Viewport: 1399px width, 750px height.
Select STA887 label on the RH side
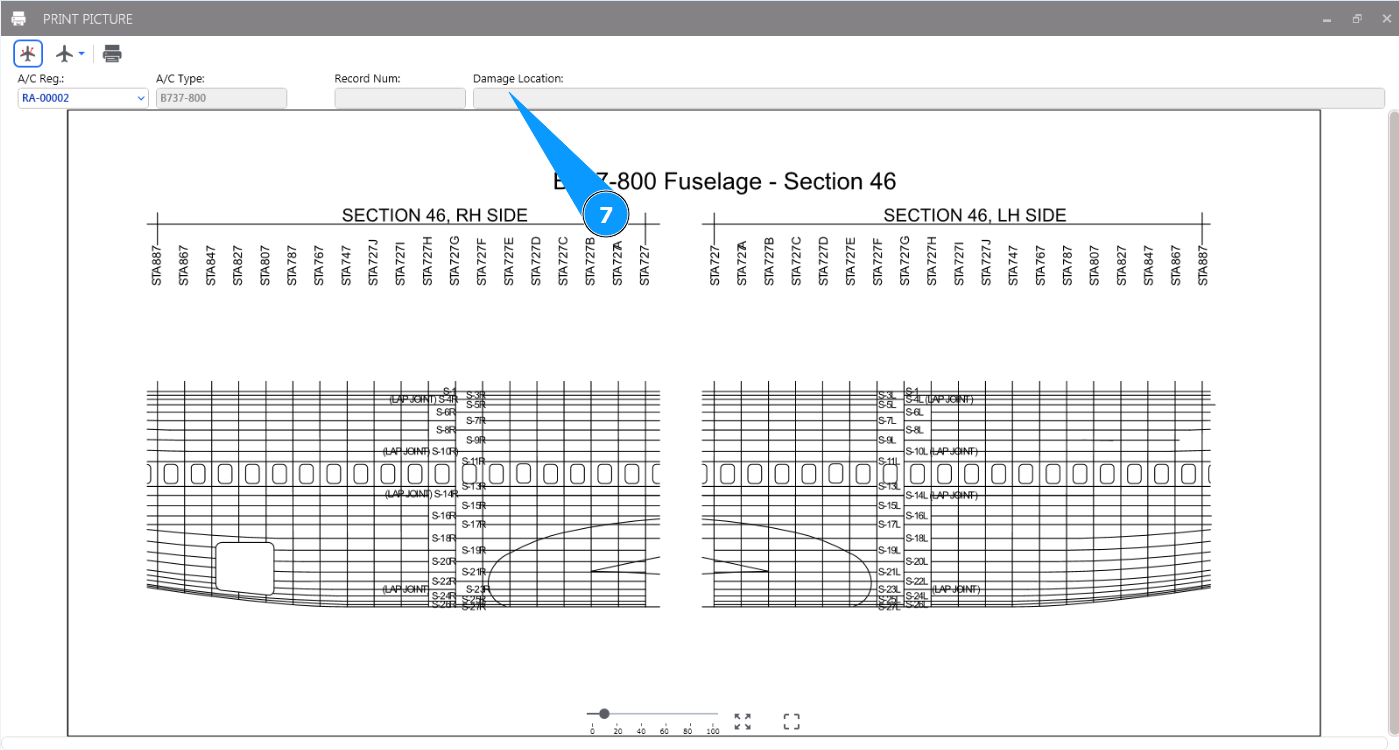pyautogui.click(x=157, y=265)
